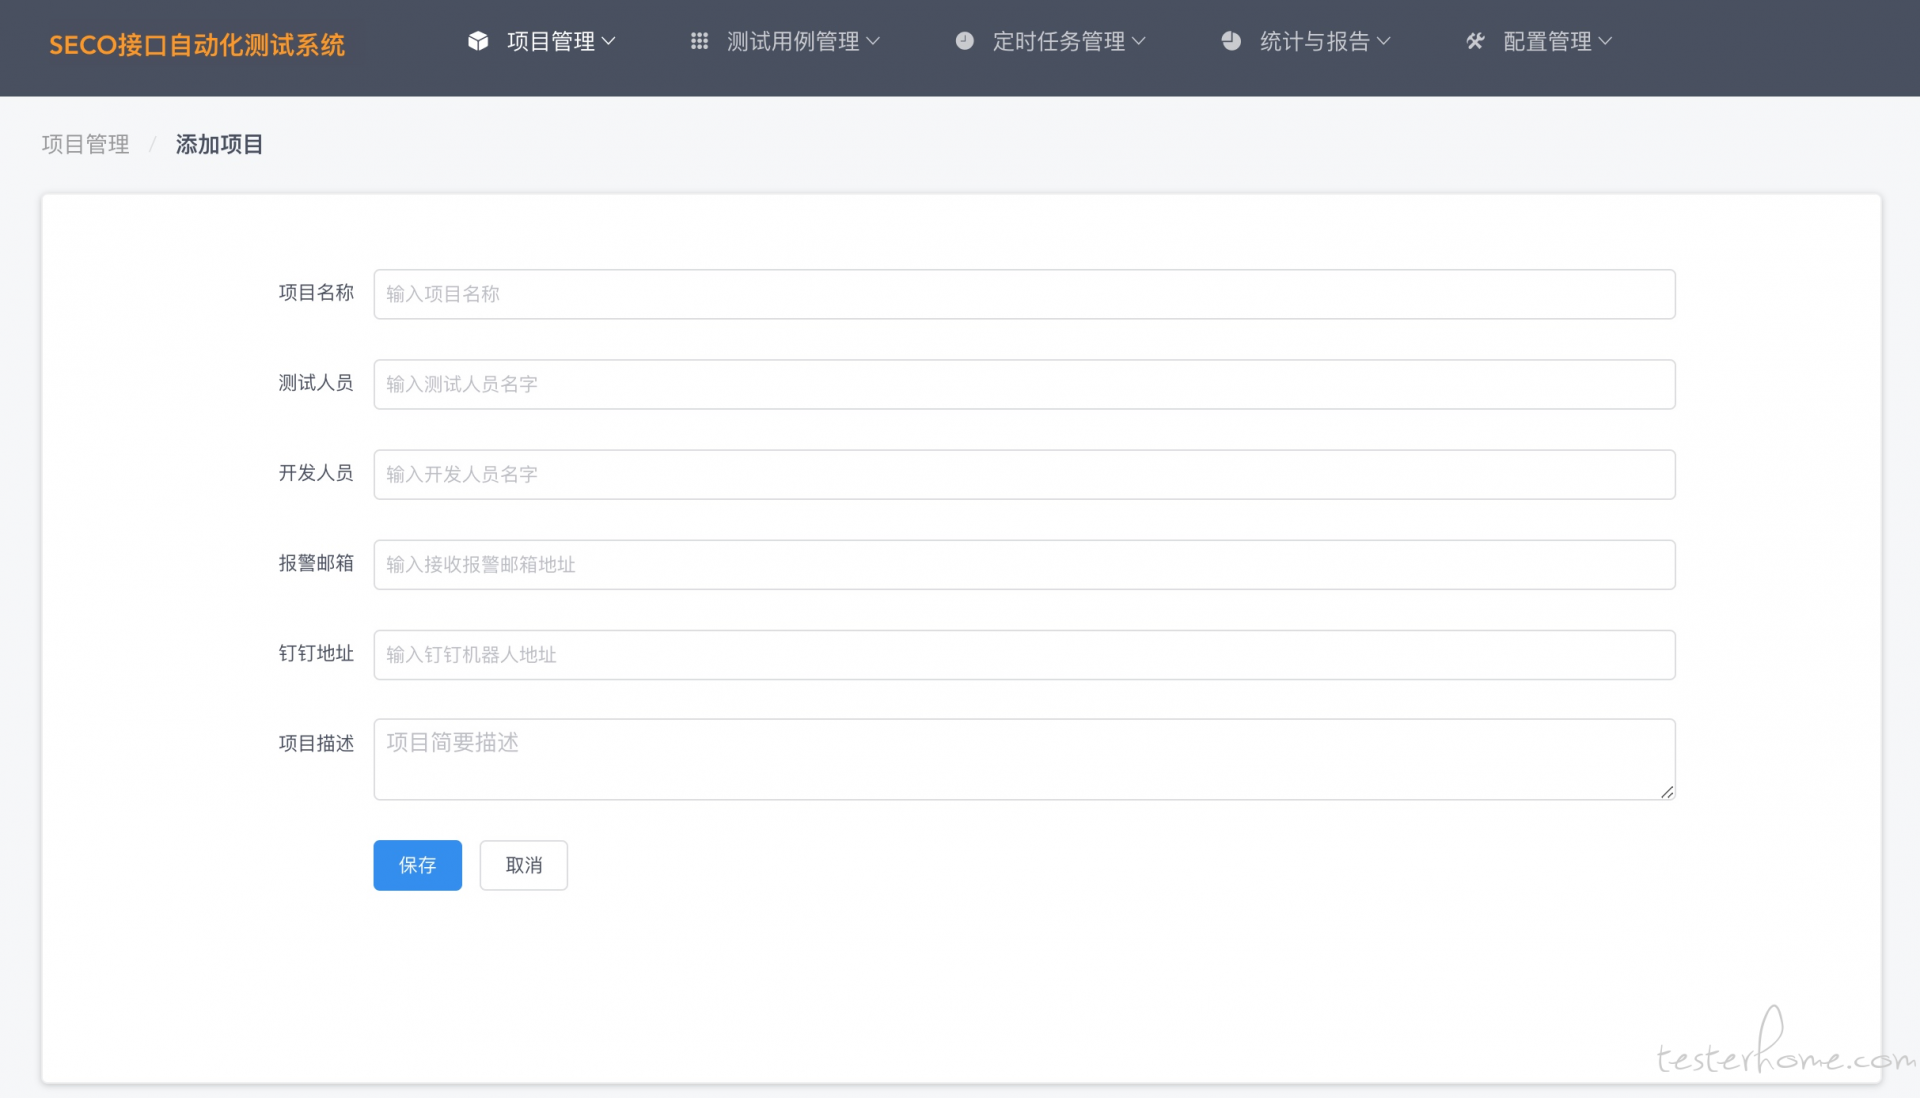Cancel the form with 取消 button
The height and width of the screenshot is (1098, 1920).
pos(524,865)
